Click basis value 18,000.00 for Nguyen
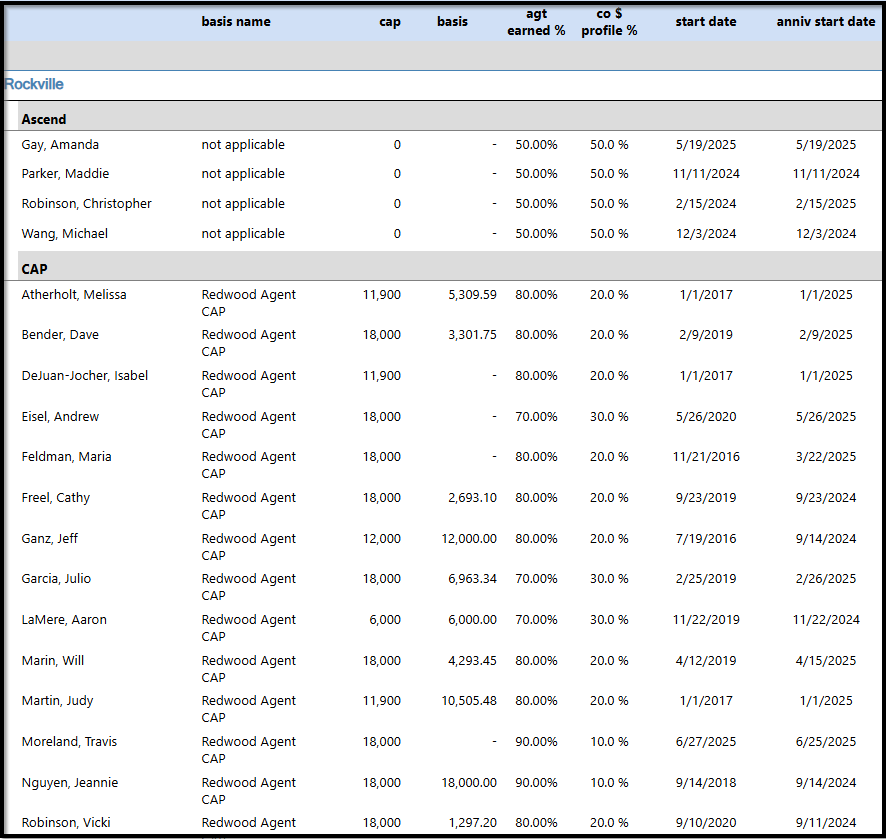The image size is (886, 839). click(x=469, y=783)
